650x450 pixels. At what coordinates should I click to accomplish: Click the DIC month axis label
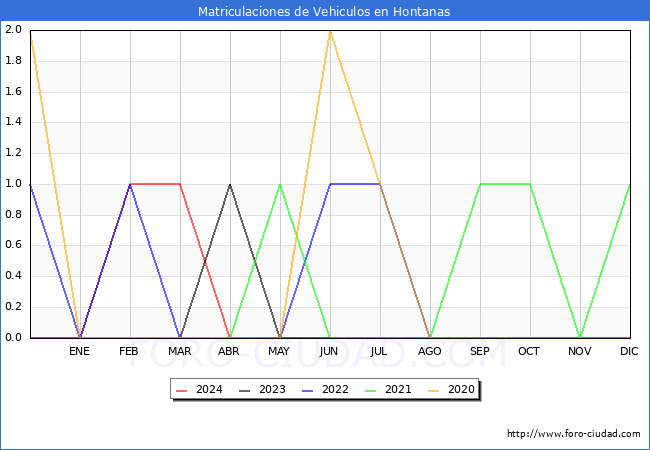(x=629, y=351)
